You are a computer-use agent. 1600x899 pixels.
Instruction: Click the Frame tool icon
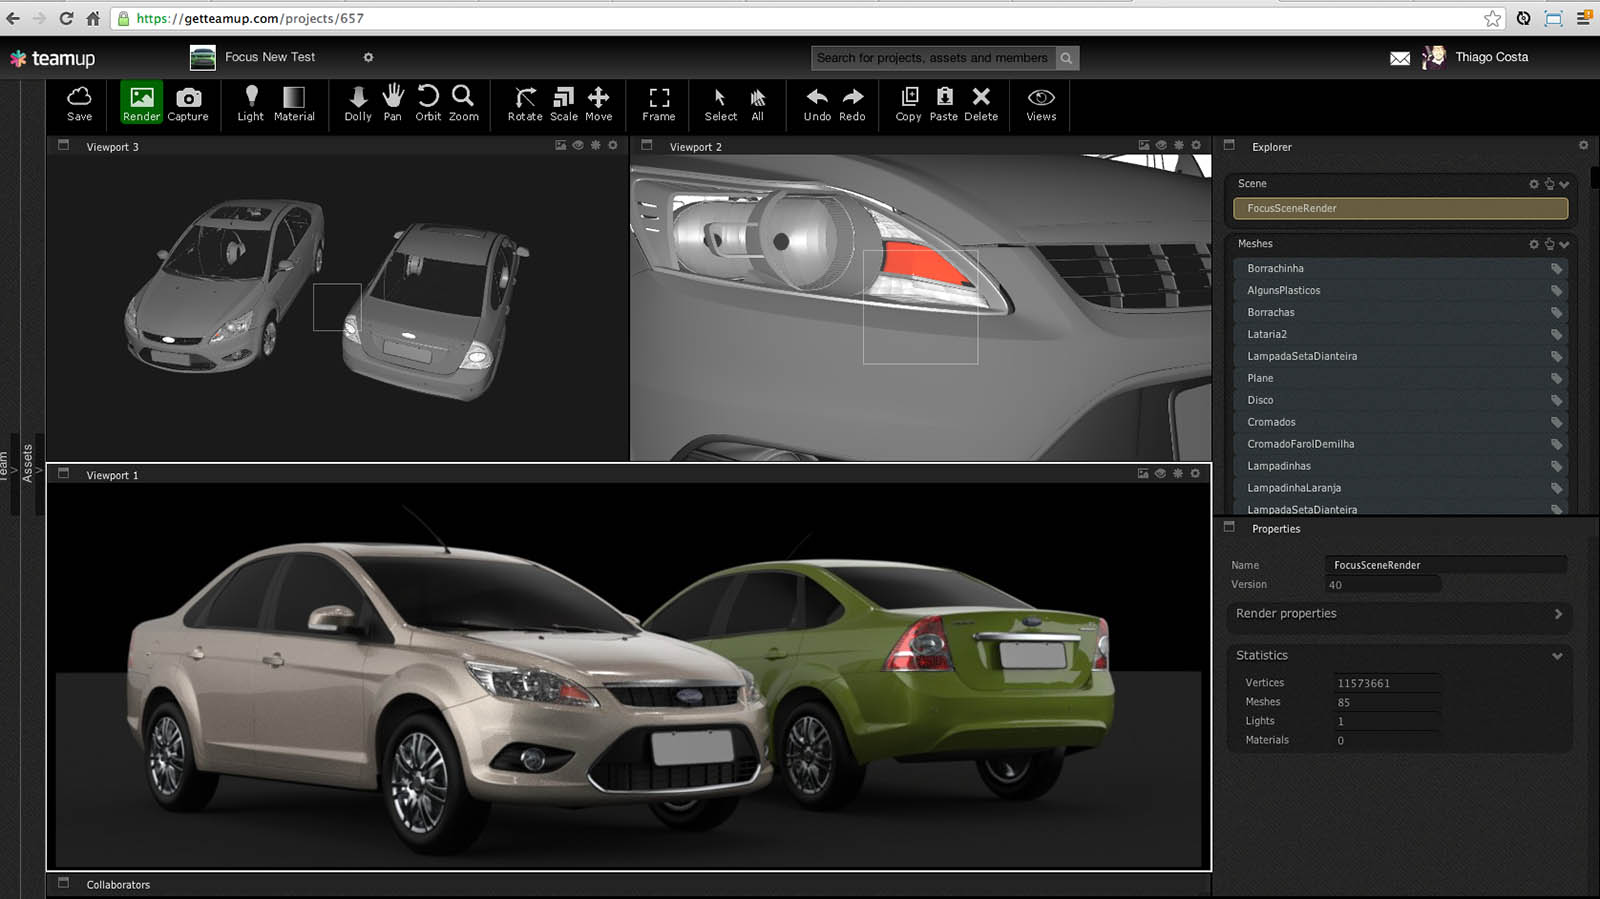[659, 103]
